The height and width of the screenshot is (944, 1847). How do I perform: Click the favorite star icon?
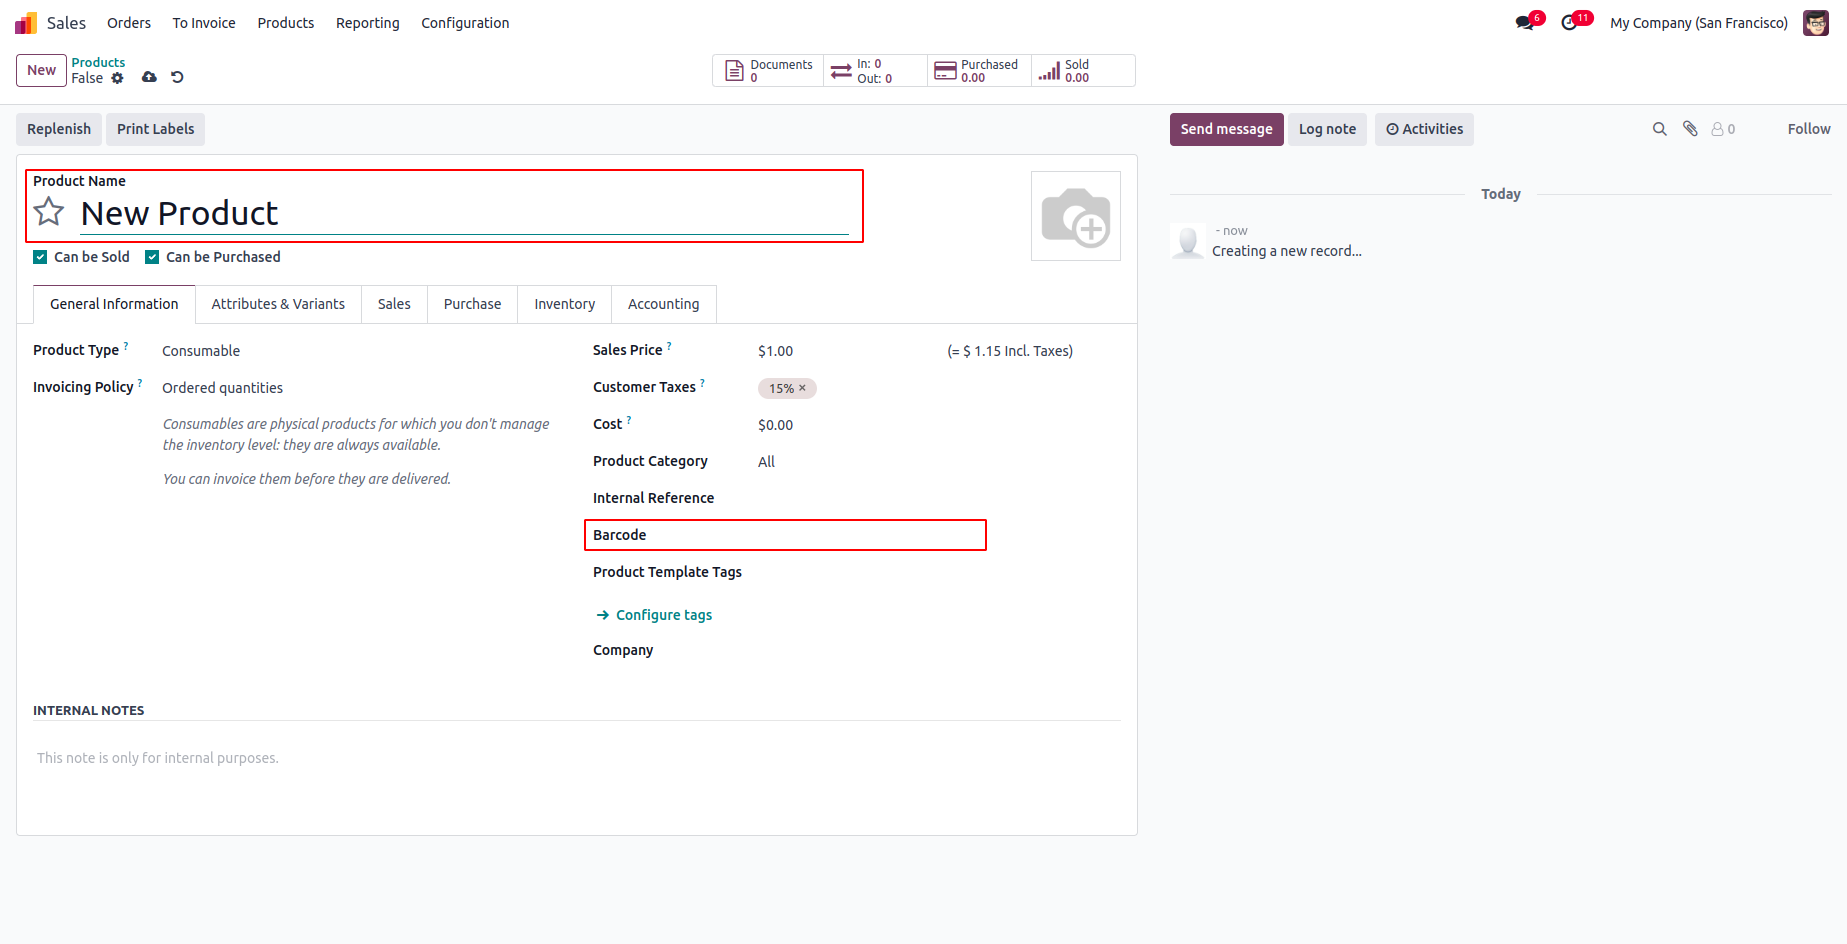coord(48,212)
